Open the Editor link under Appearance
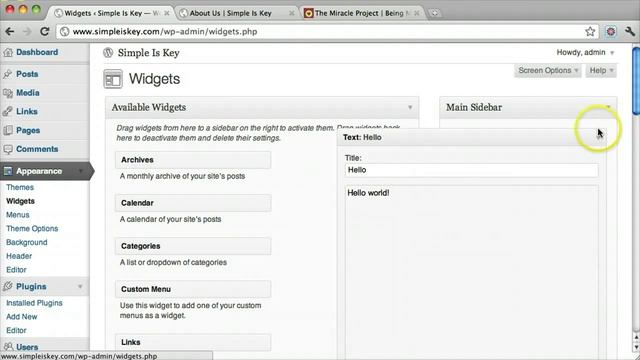Viewport: 640px width, 360px height. (x=16, y=270)
